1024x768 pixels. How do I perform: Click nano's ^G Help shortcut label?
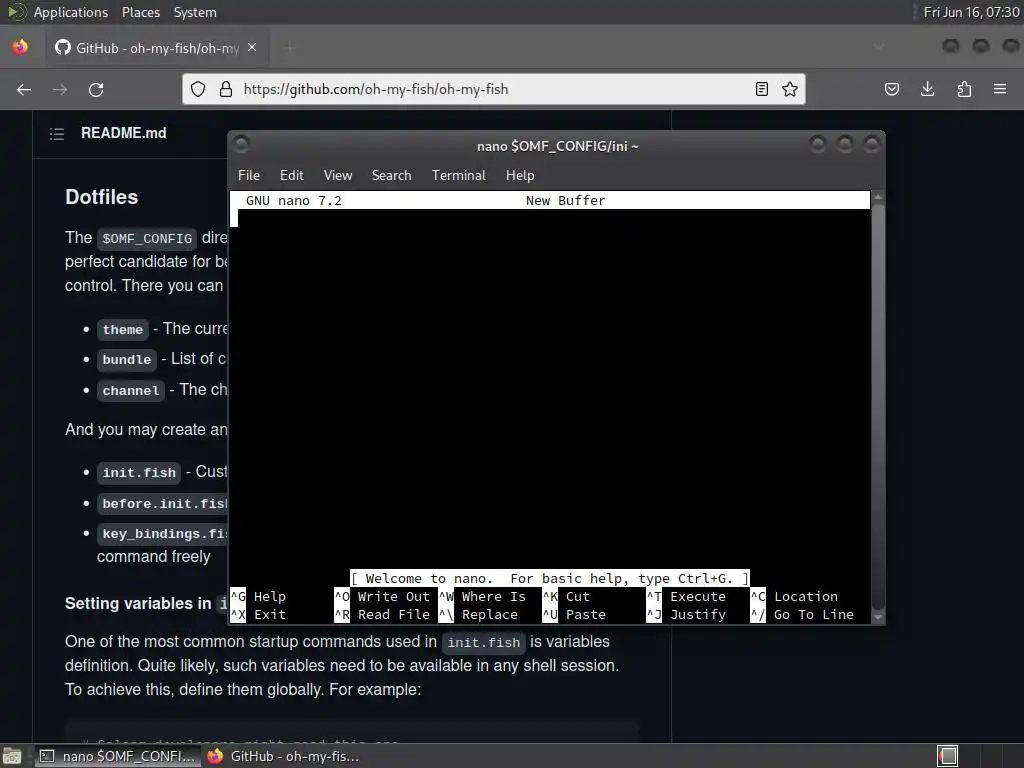pyautogui.click(x=259, y=596)
